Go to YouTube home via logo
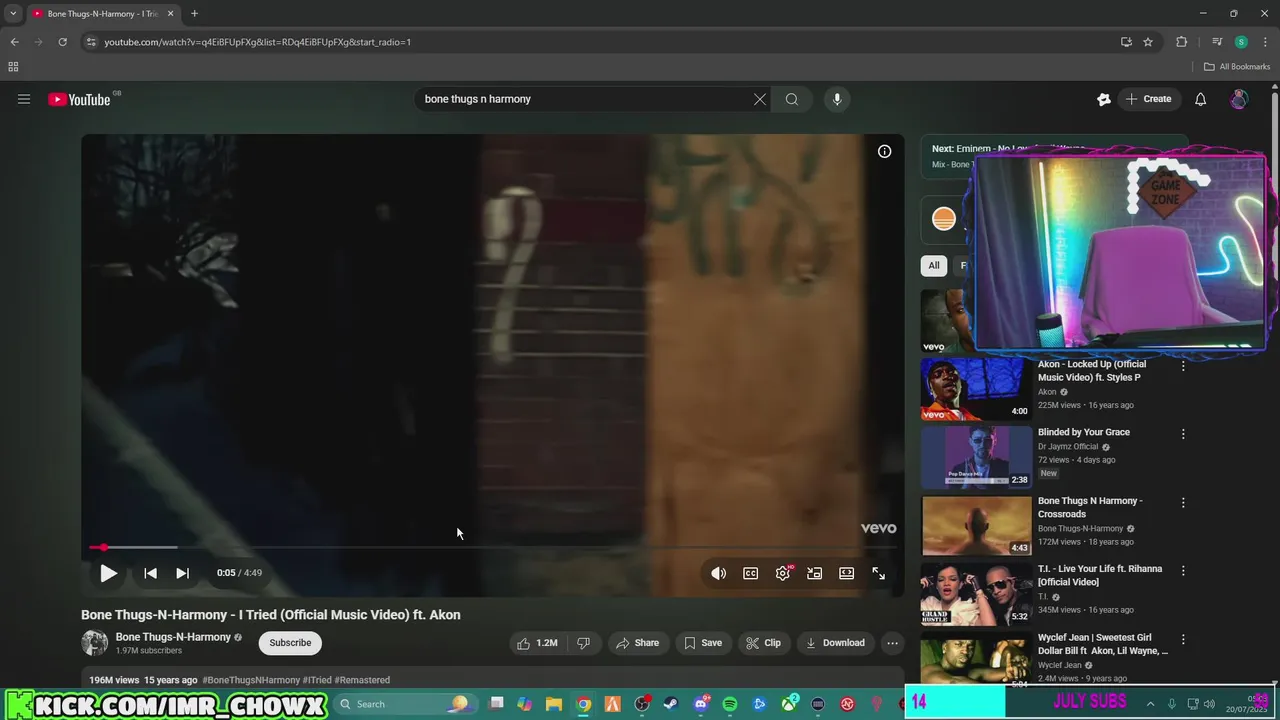 coord(79,99)
